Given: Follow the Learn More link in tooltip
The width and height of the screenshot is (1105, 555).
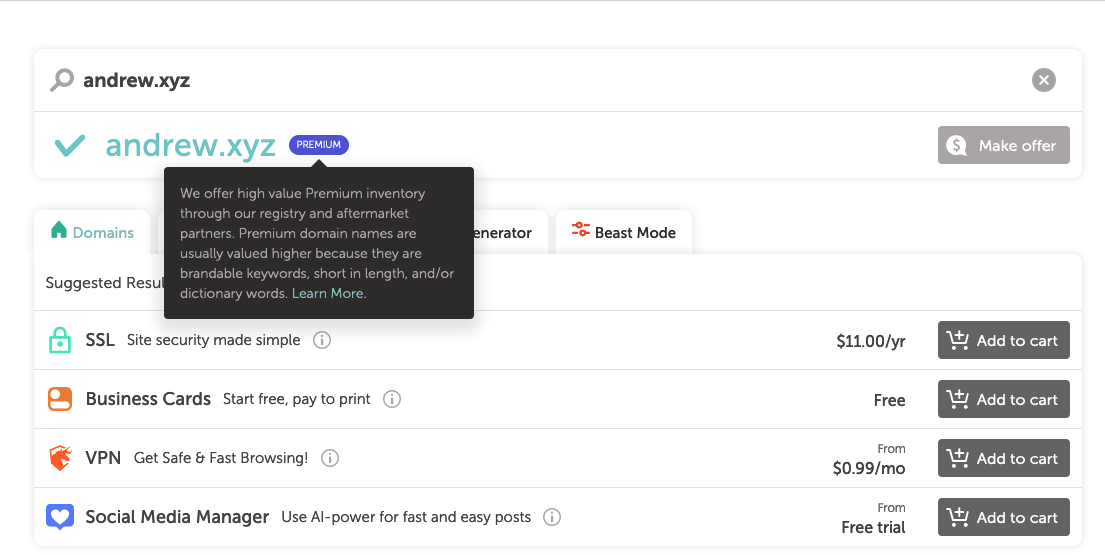Looking at the screenshot, I should click(x=328, y=294).
